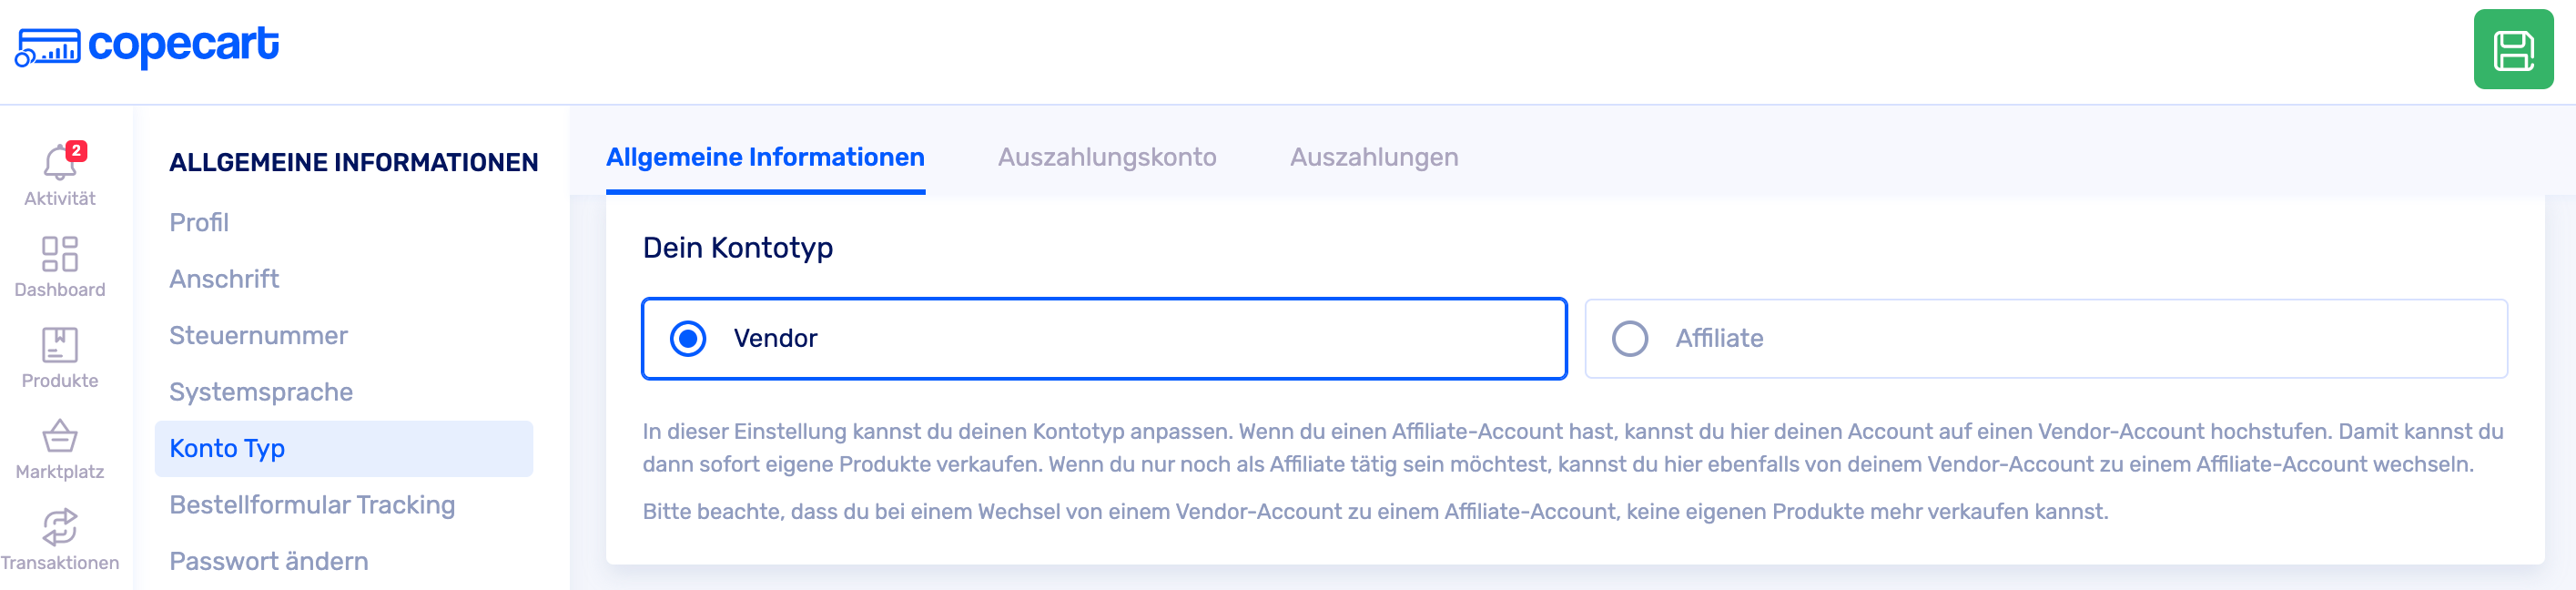Image resolution: width=2576 pixels, height=590 pixels.
Task: Open the Marktplatz basket icon
Action: pos(60,437)
